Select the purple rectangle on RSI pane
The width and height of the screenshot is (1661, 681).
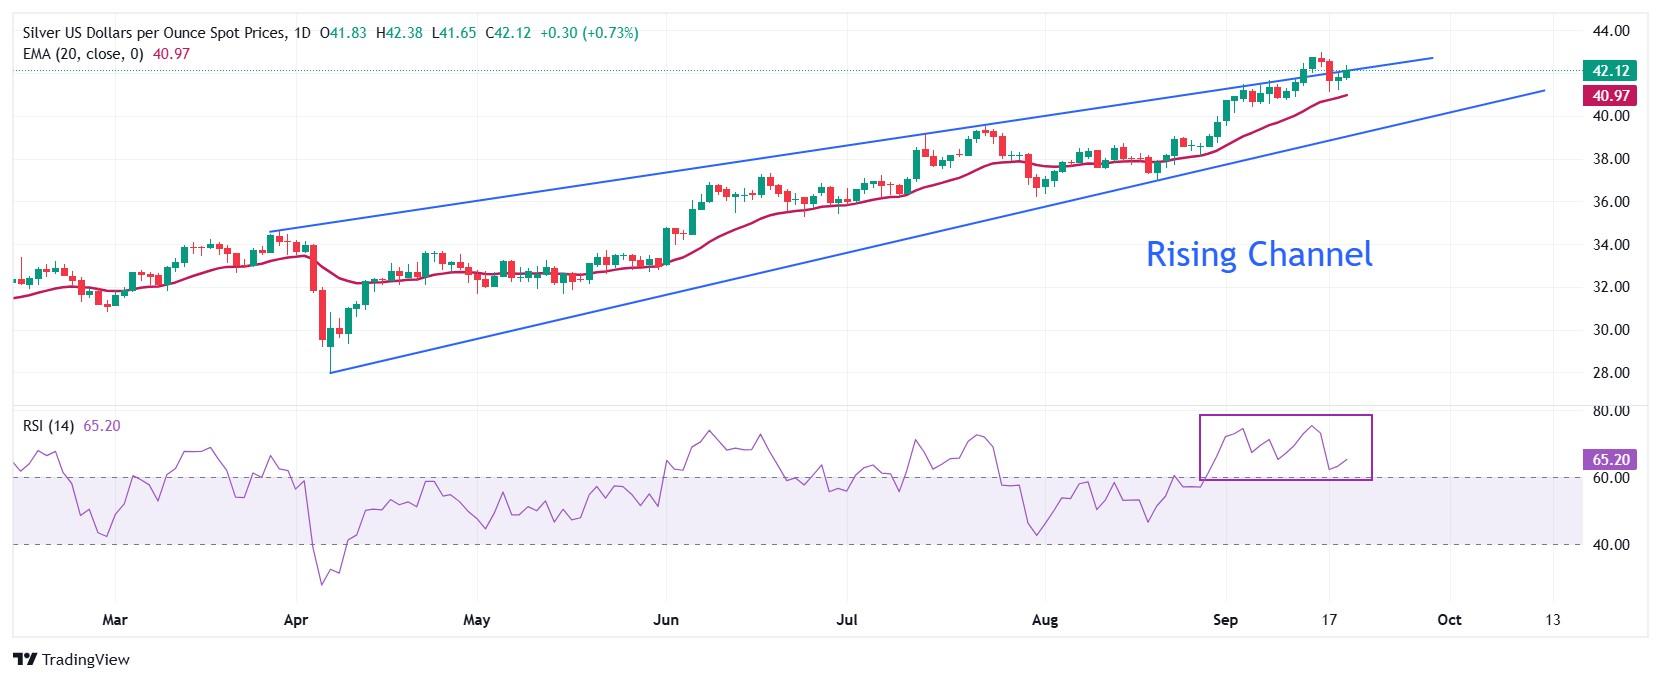click(x=1285, y=416)
